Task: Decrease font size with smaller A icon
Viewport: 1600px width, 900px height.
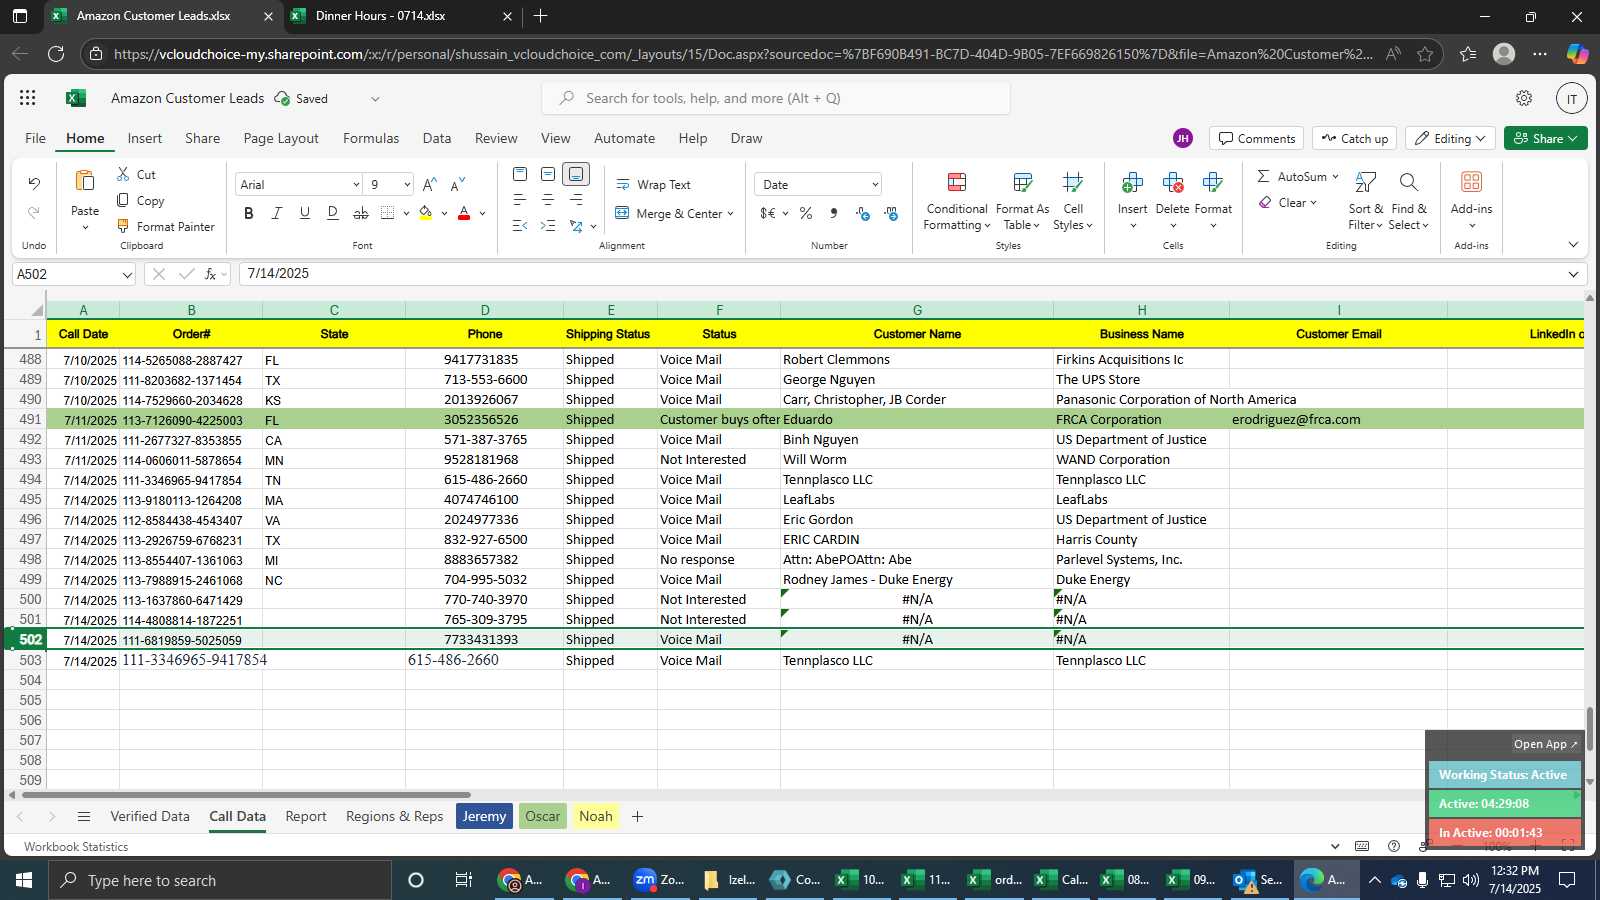Action: click(458, 184)
